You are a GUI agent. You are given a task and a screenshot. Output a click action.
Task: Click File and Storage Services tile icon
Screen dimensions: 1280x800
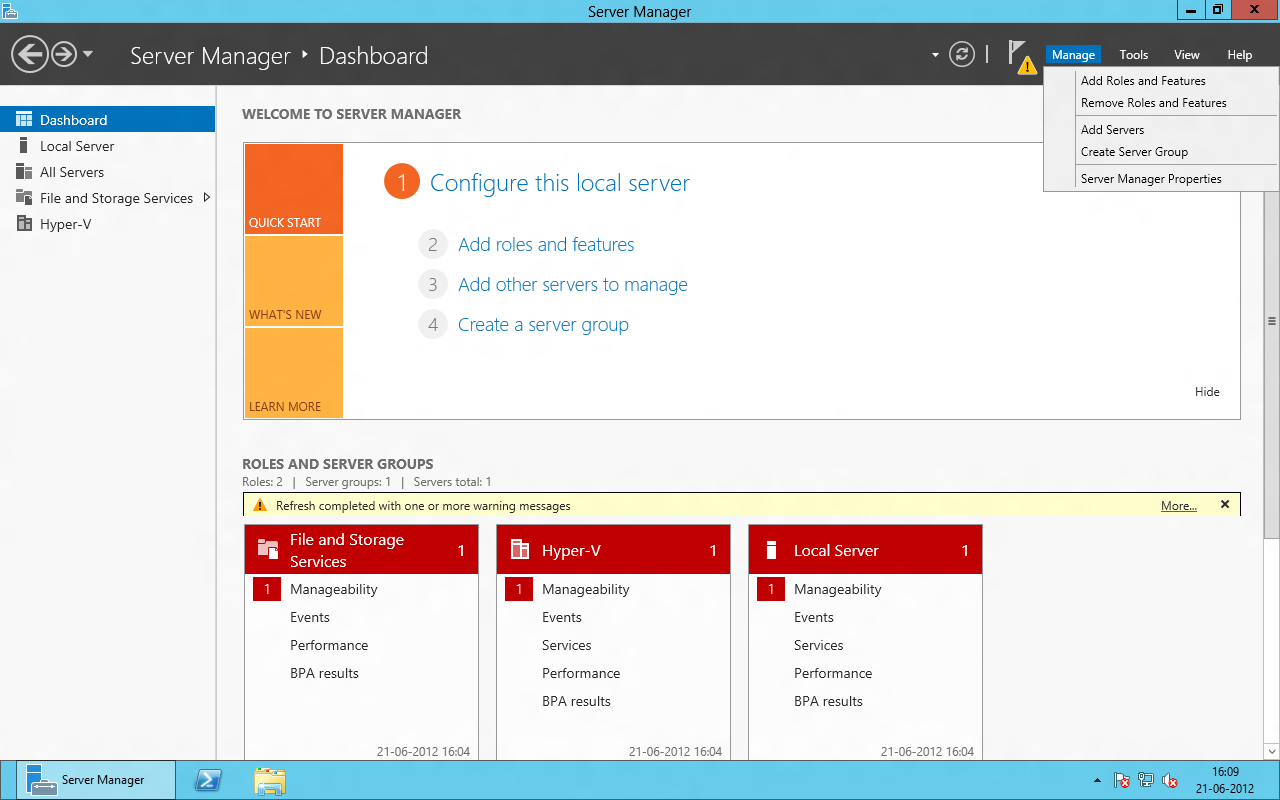point(268,549)
